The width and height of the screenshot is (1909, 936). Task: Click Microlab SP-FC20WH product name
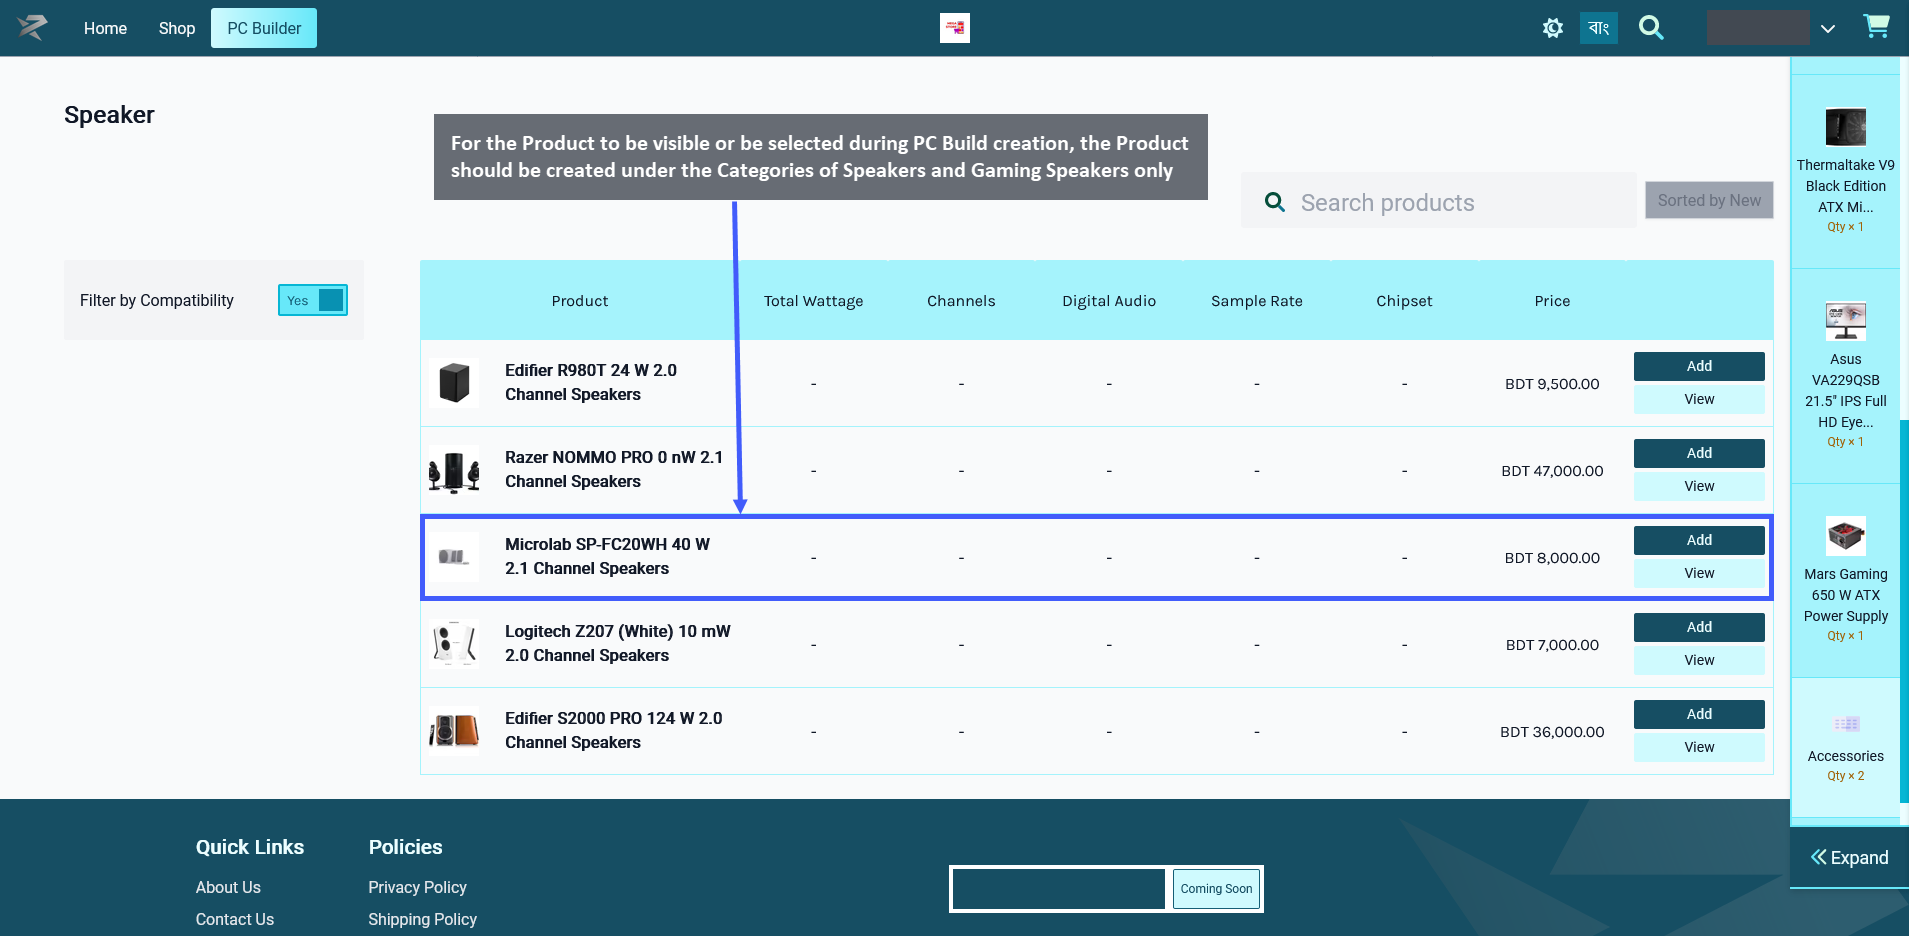607,556
